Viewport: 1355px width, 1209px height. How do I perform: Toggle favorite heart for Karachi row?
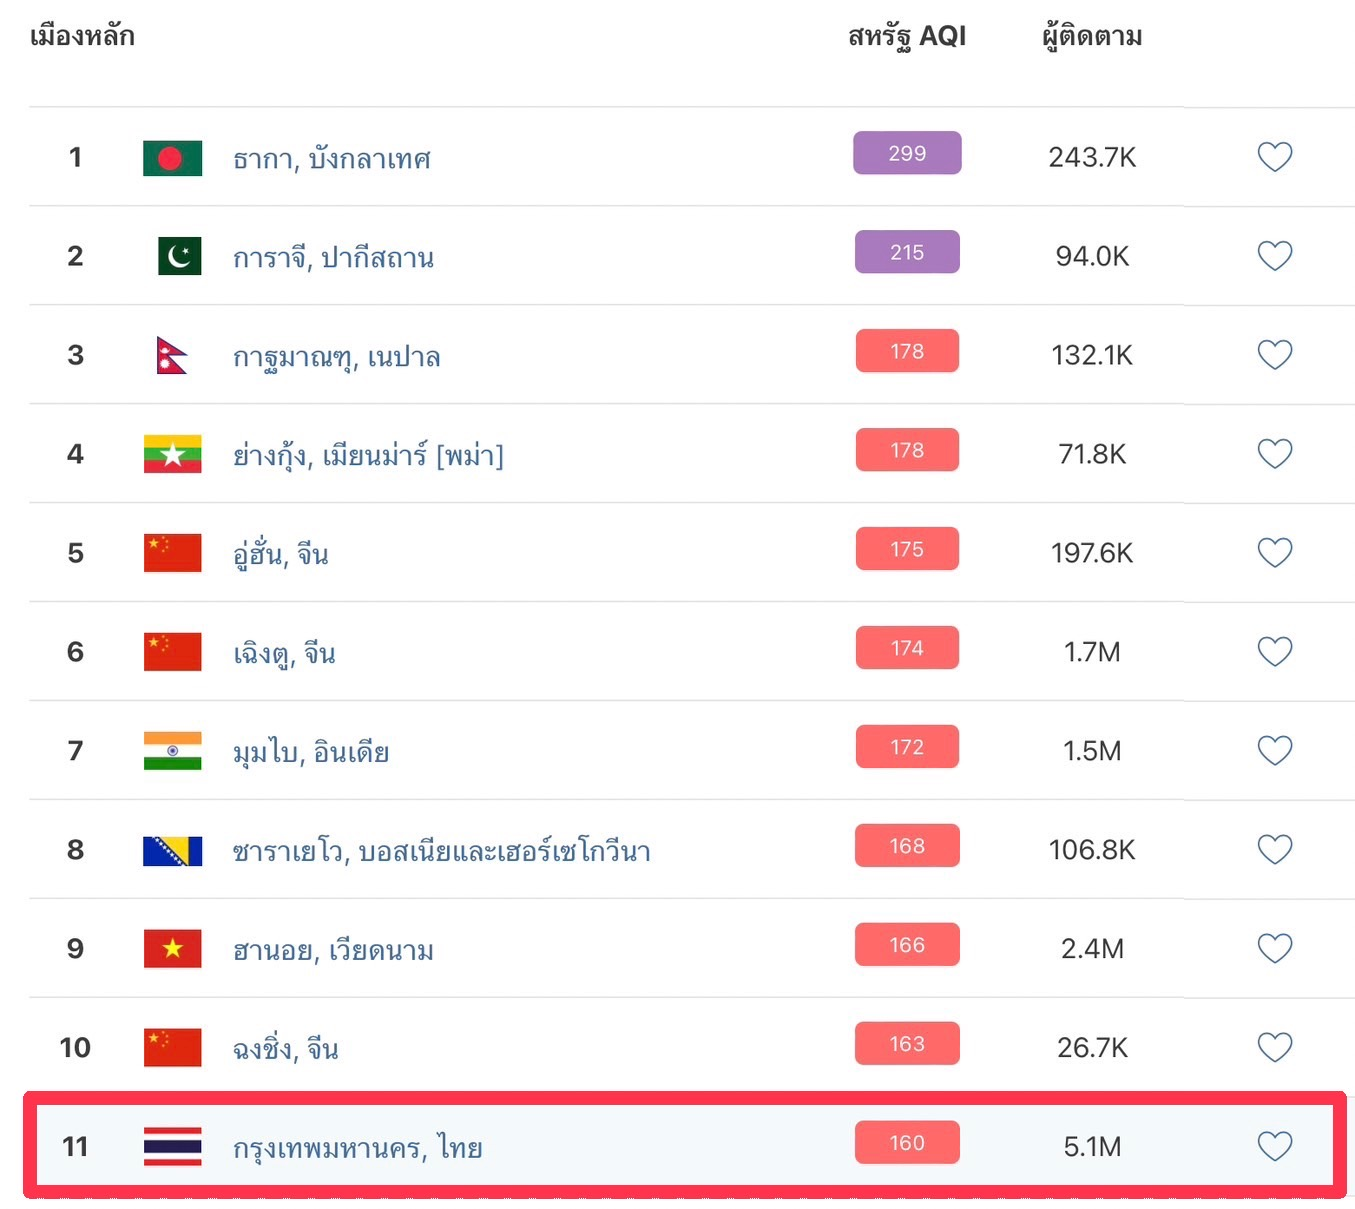click(x=1274, y=256)
